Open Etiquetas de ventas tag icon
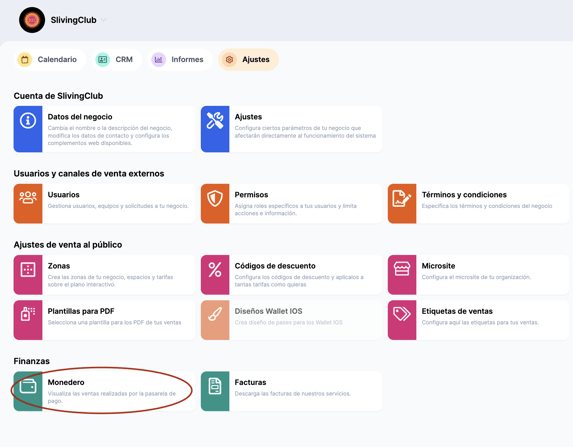Image resolution: width=573 pixels, height=447 pixels. pos(402,314)
